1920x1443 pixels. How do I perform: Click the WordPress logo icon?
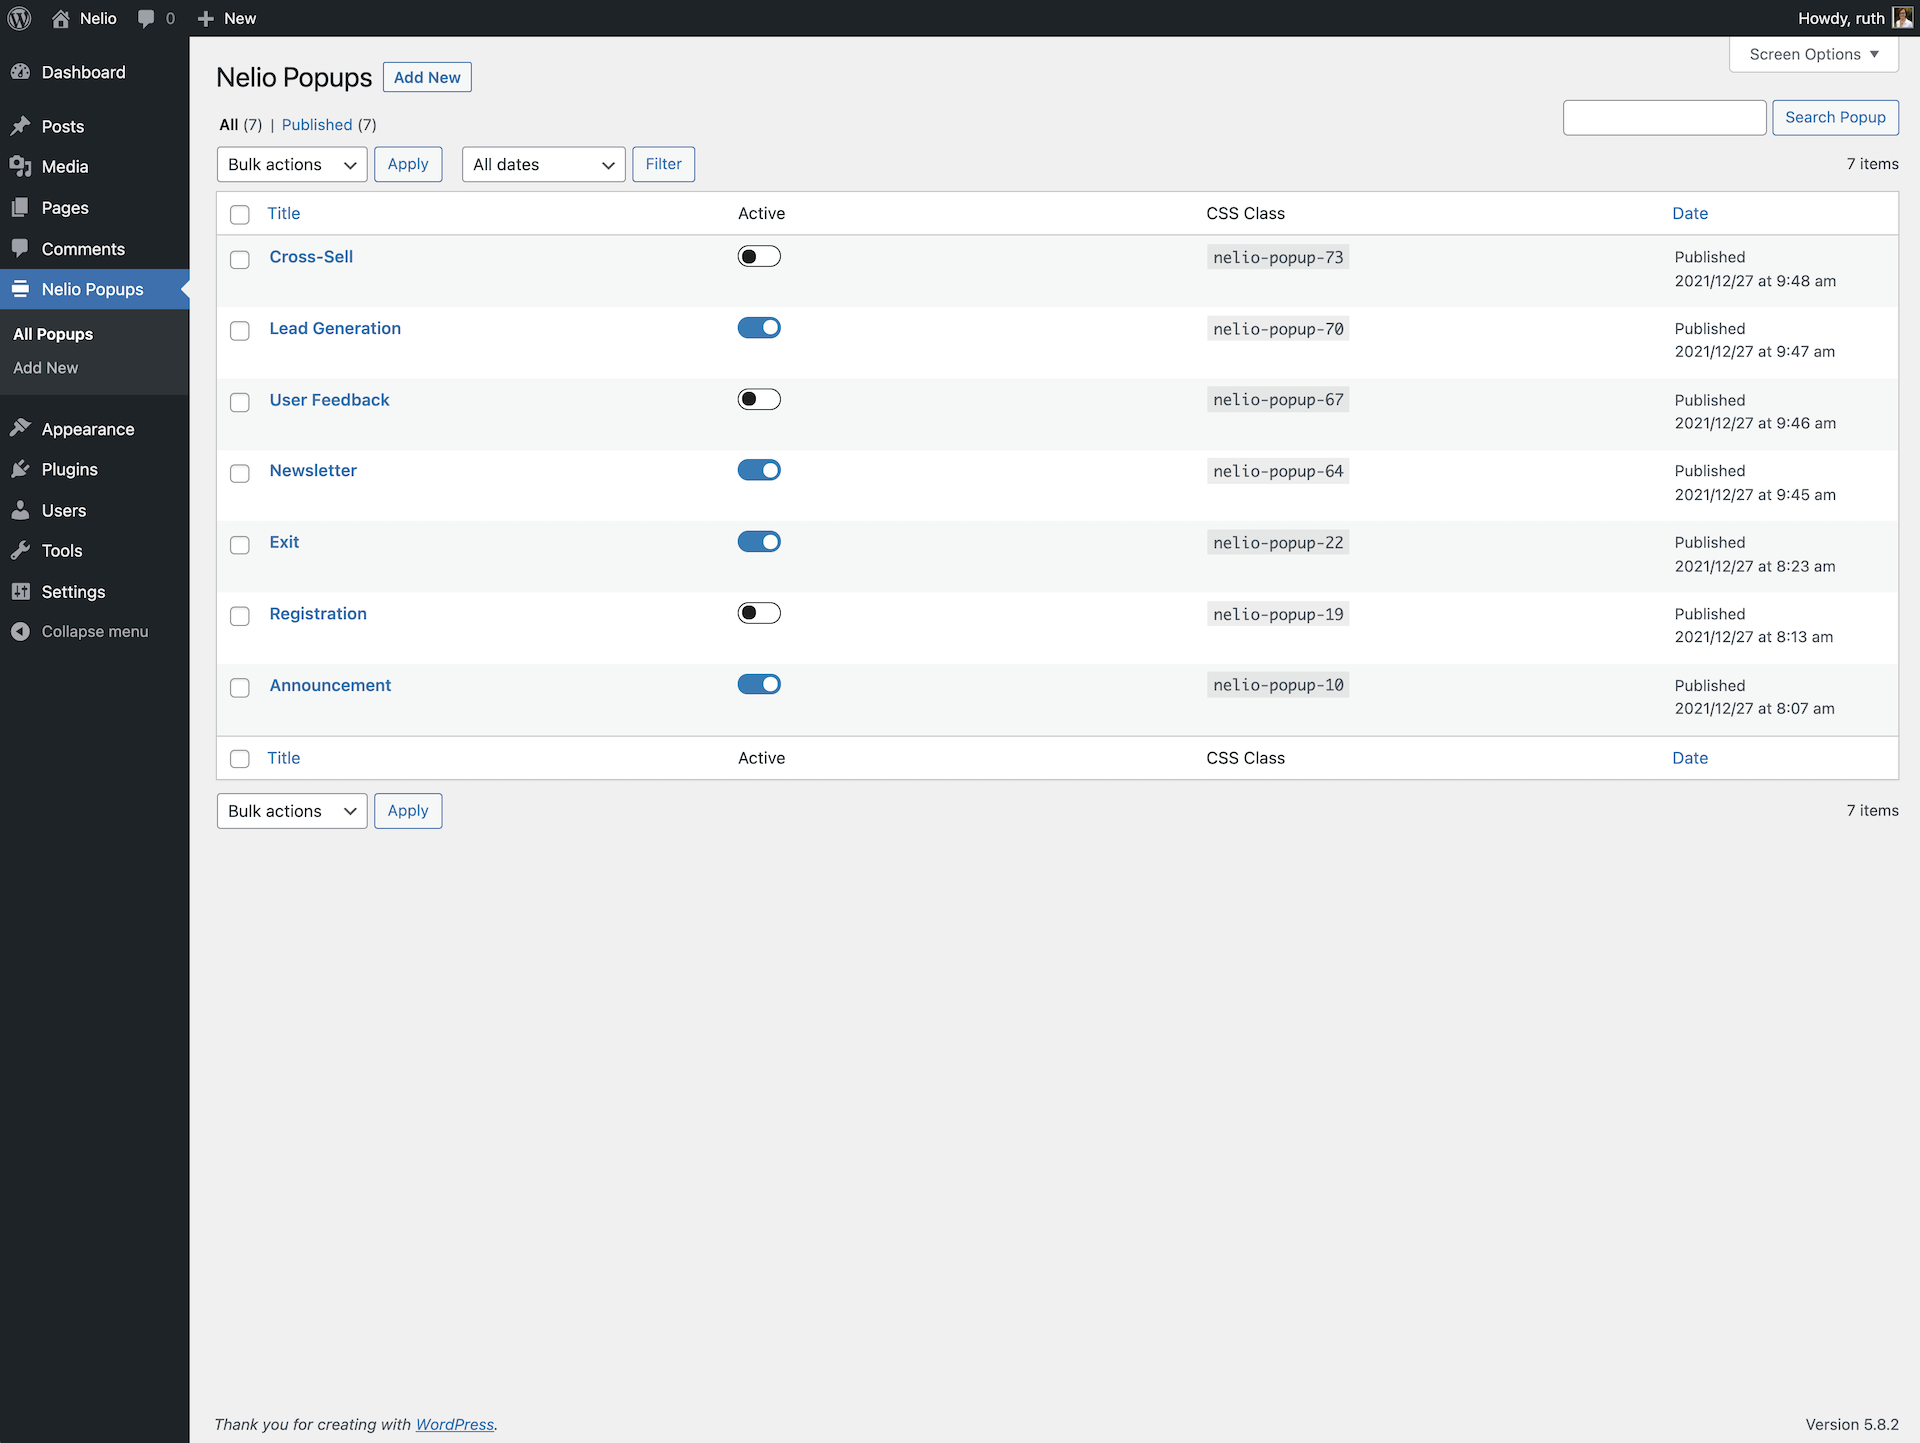[19, 18]
